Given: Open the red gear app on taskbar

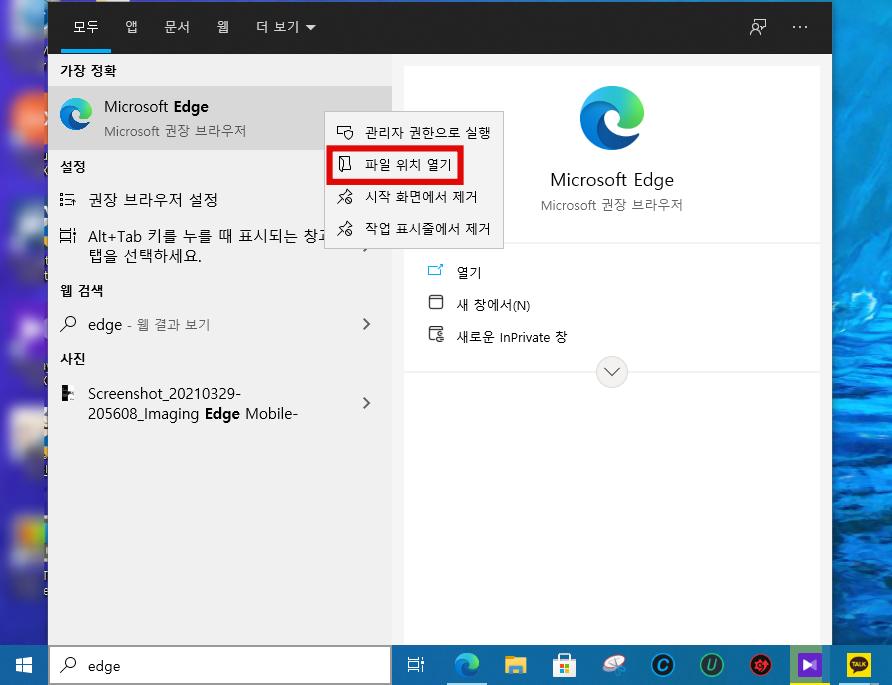Looking at the screenshot, I should click(x=761, y=665).
